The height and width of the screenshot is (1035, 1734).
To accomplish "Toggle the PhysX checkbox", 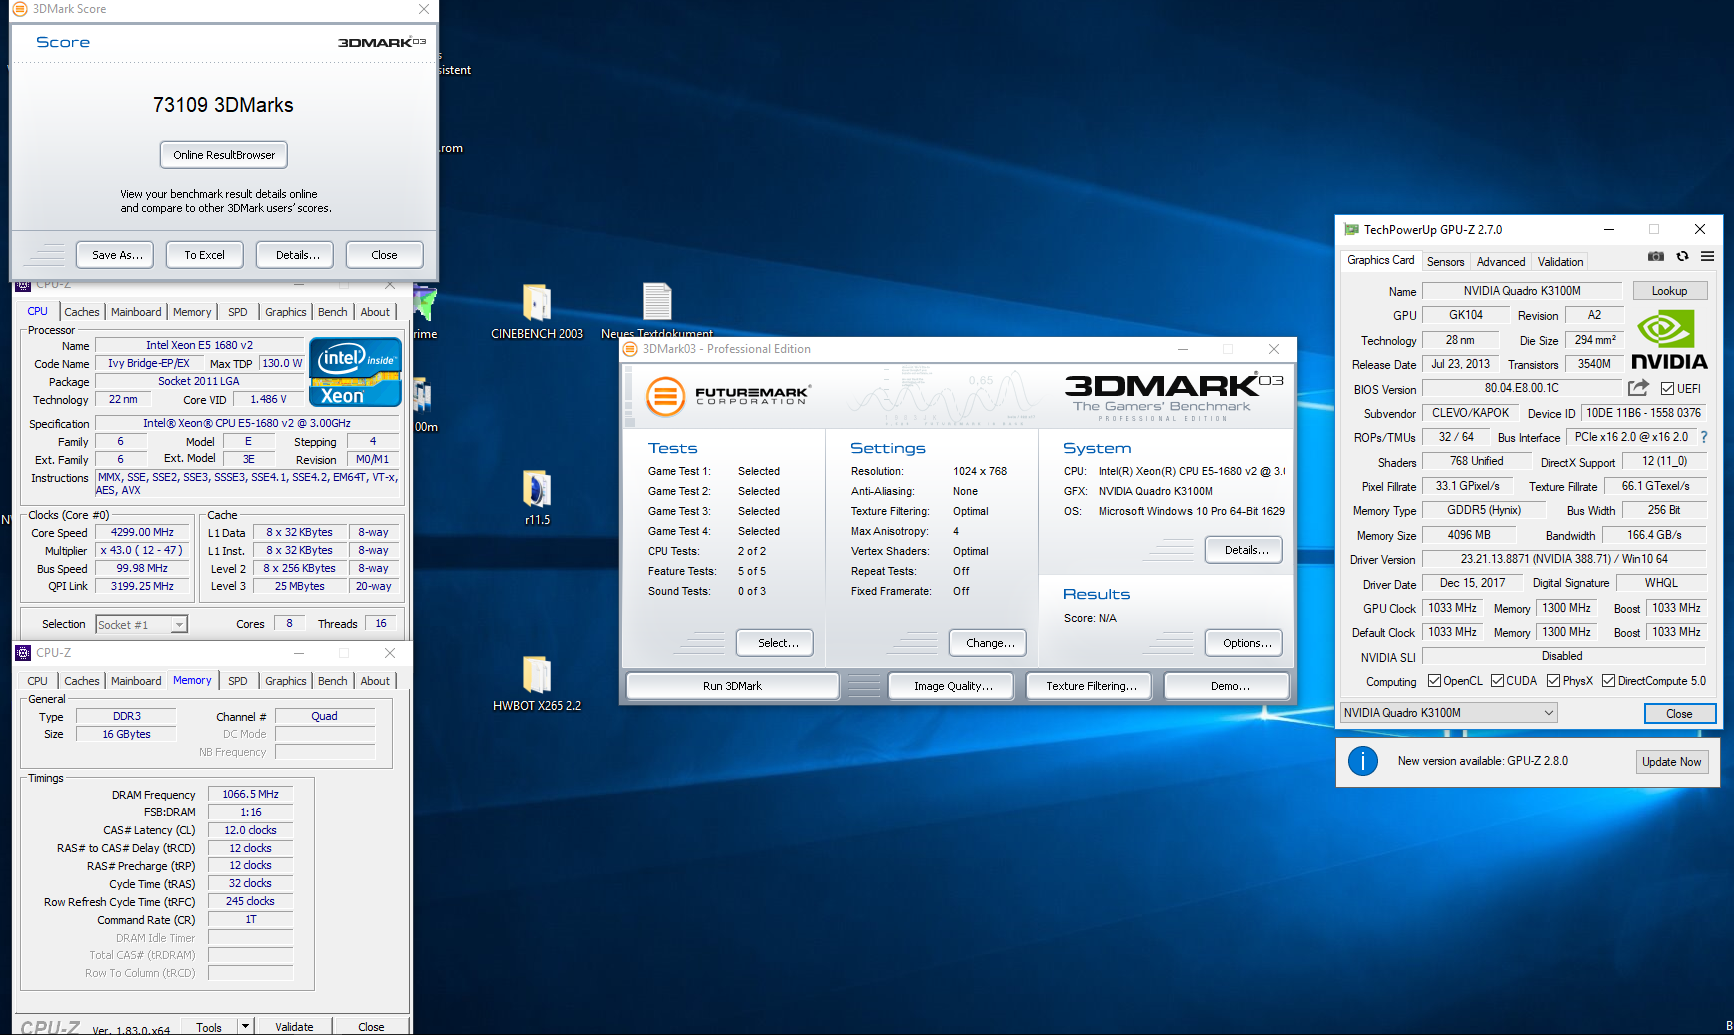I will click(x=1553, y=681).
